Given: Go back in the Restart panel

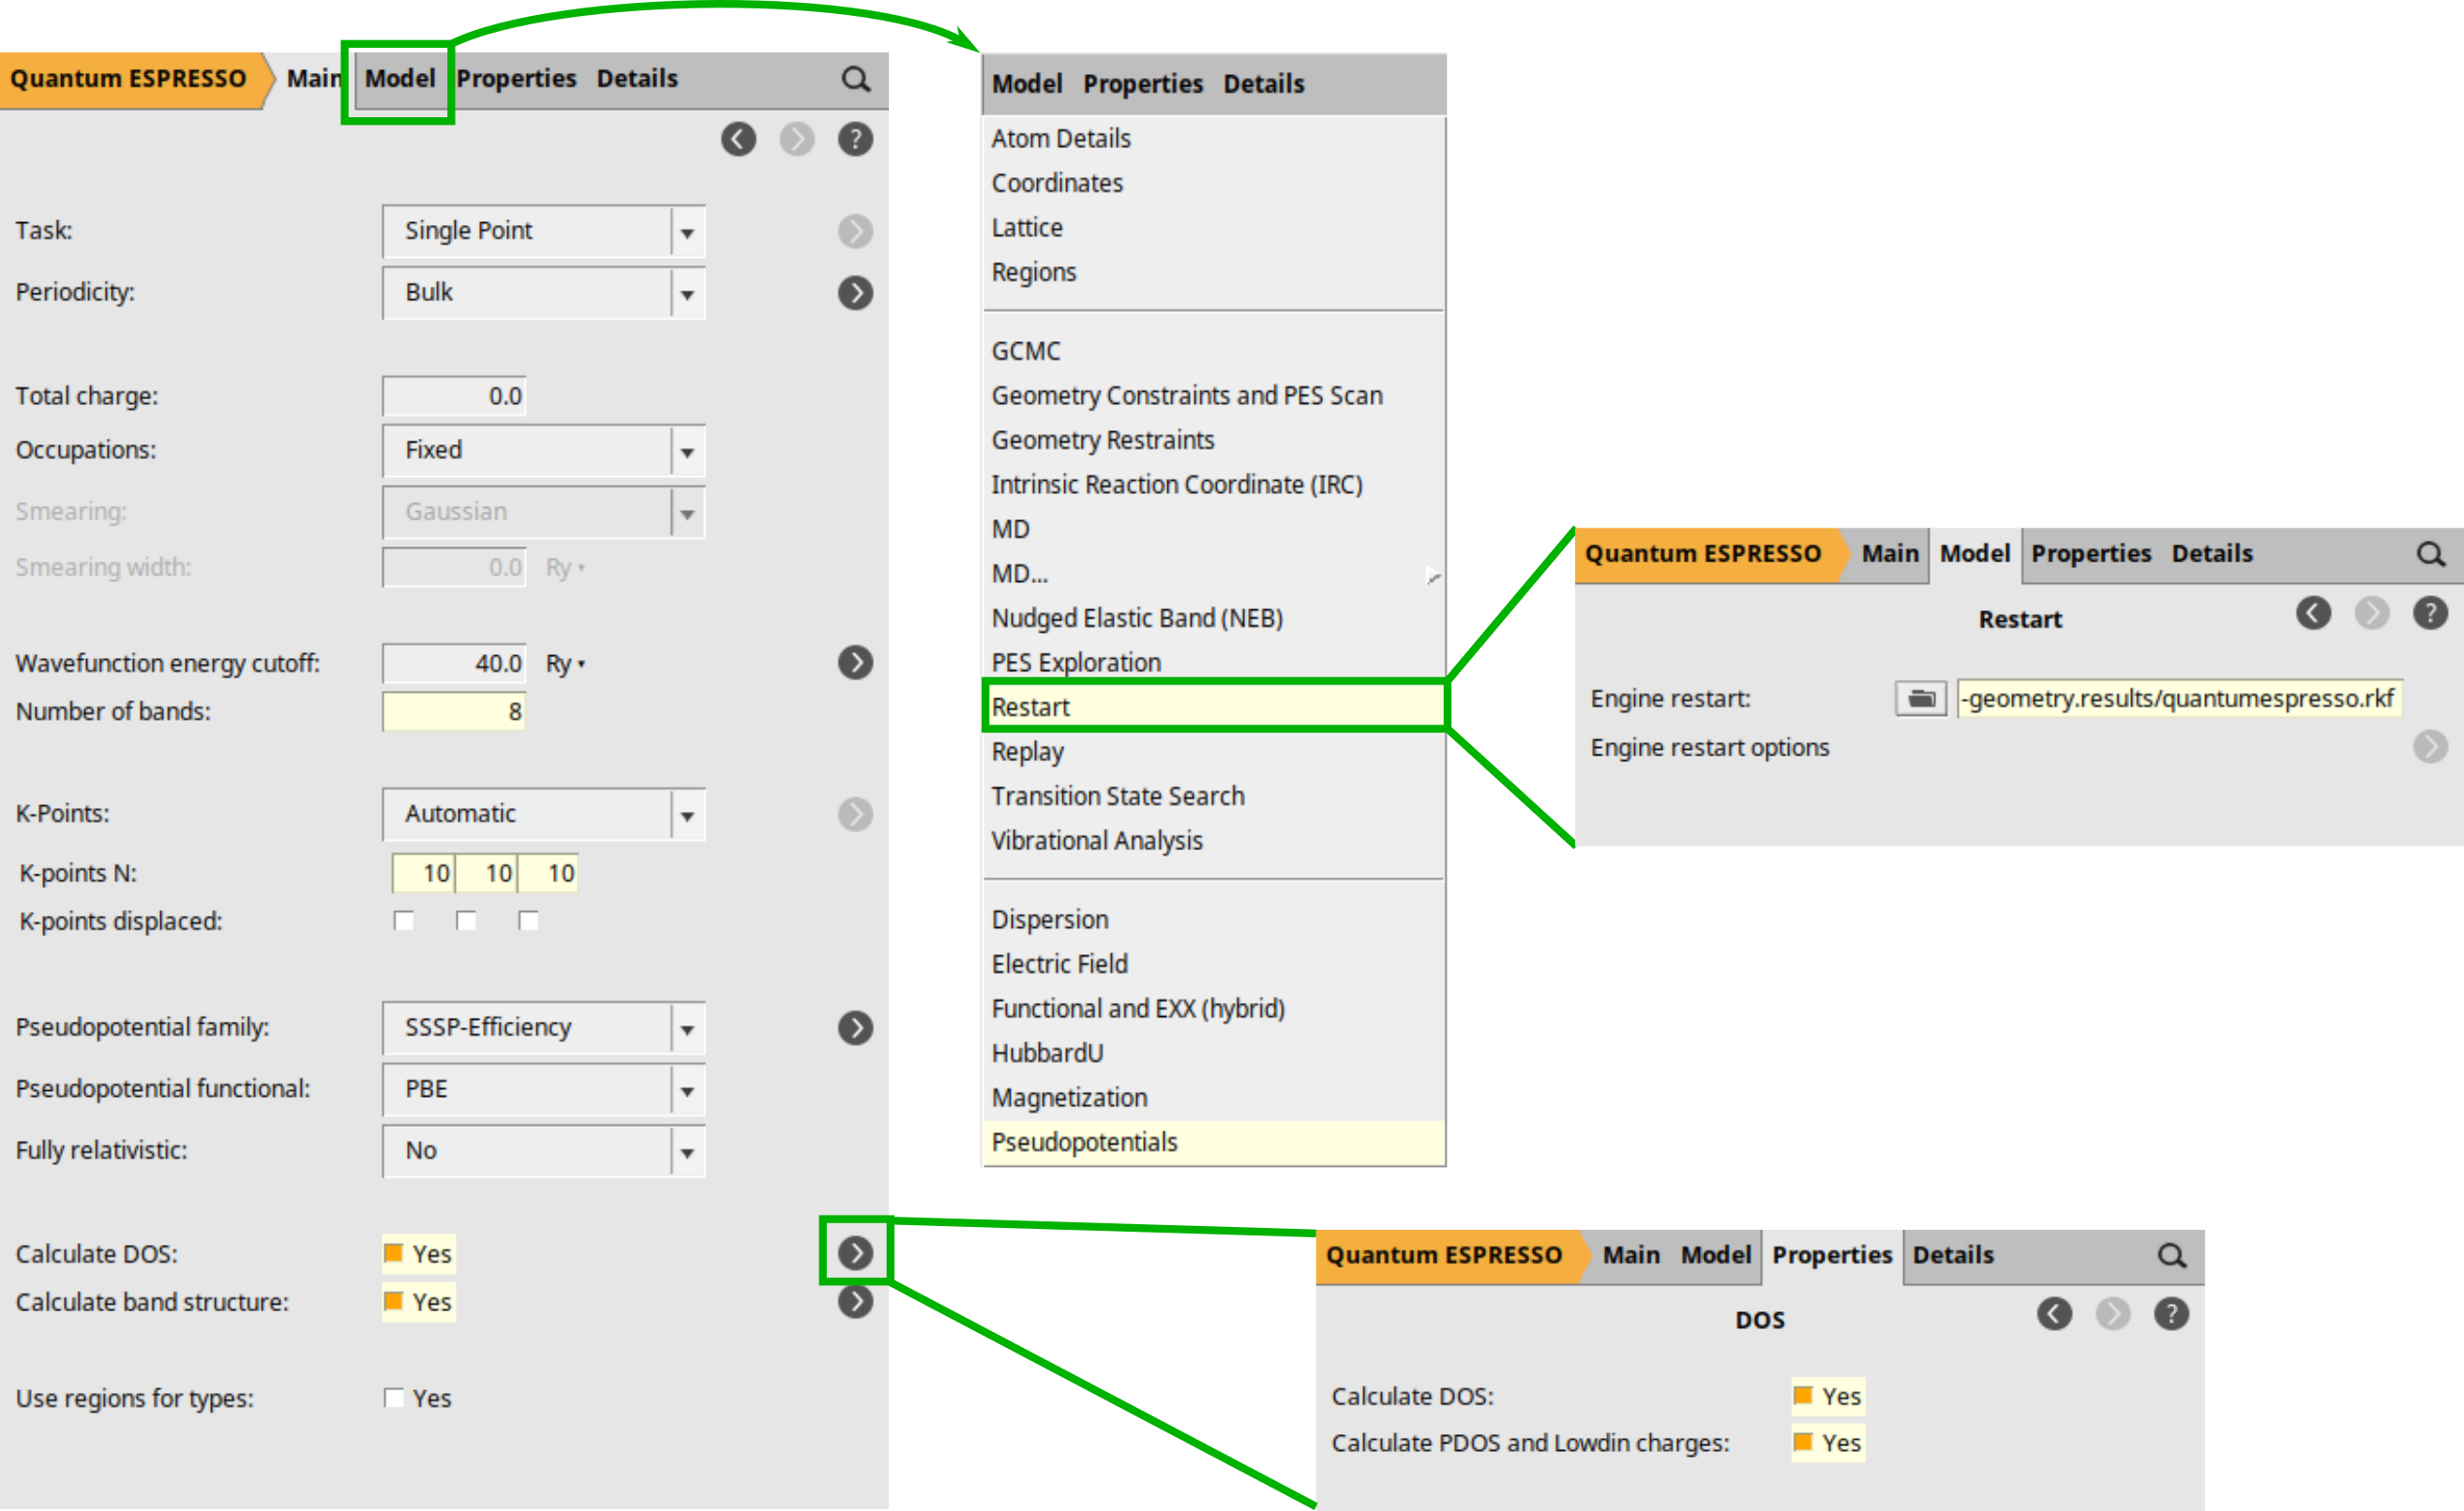Looking at the screenshot, I should (x=2313, y=613).
